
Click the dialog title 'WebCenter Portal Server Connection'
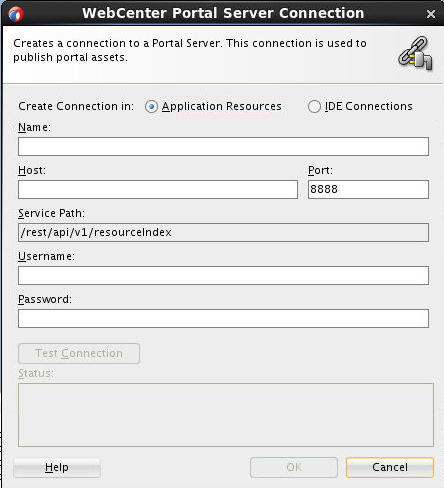(223, 13)
